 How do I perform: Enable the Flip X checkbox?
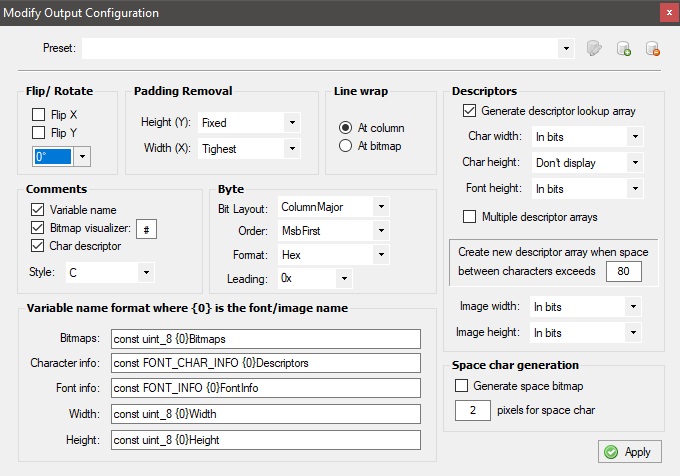pos(39,114)
